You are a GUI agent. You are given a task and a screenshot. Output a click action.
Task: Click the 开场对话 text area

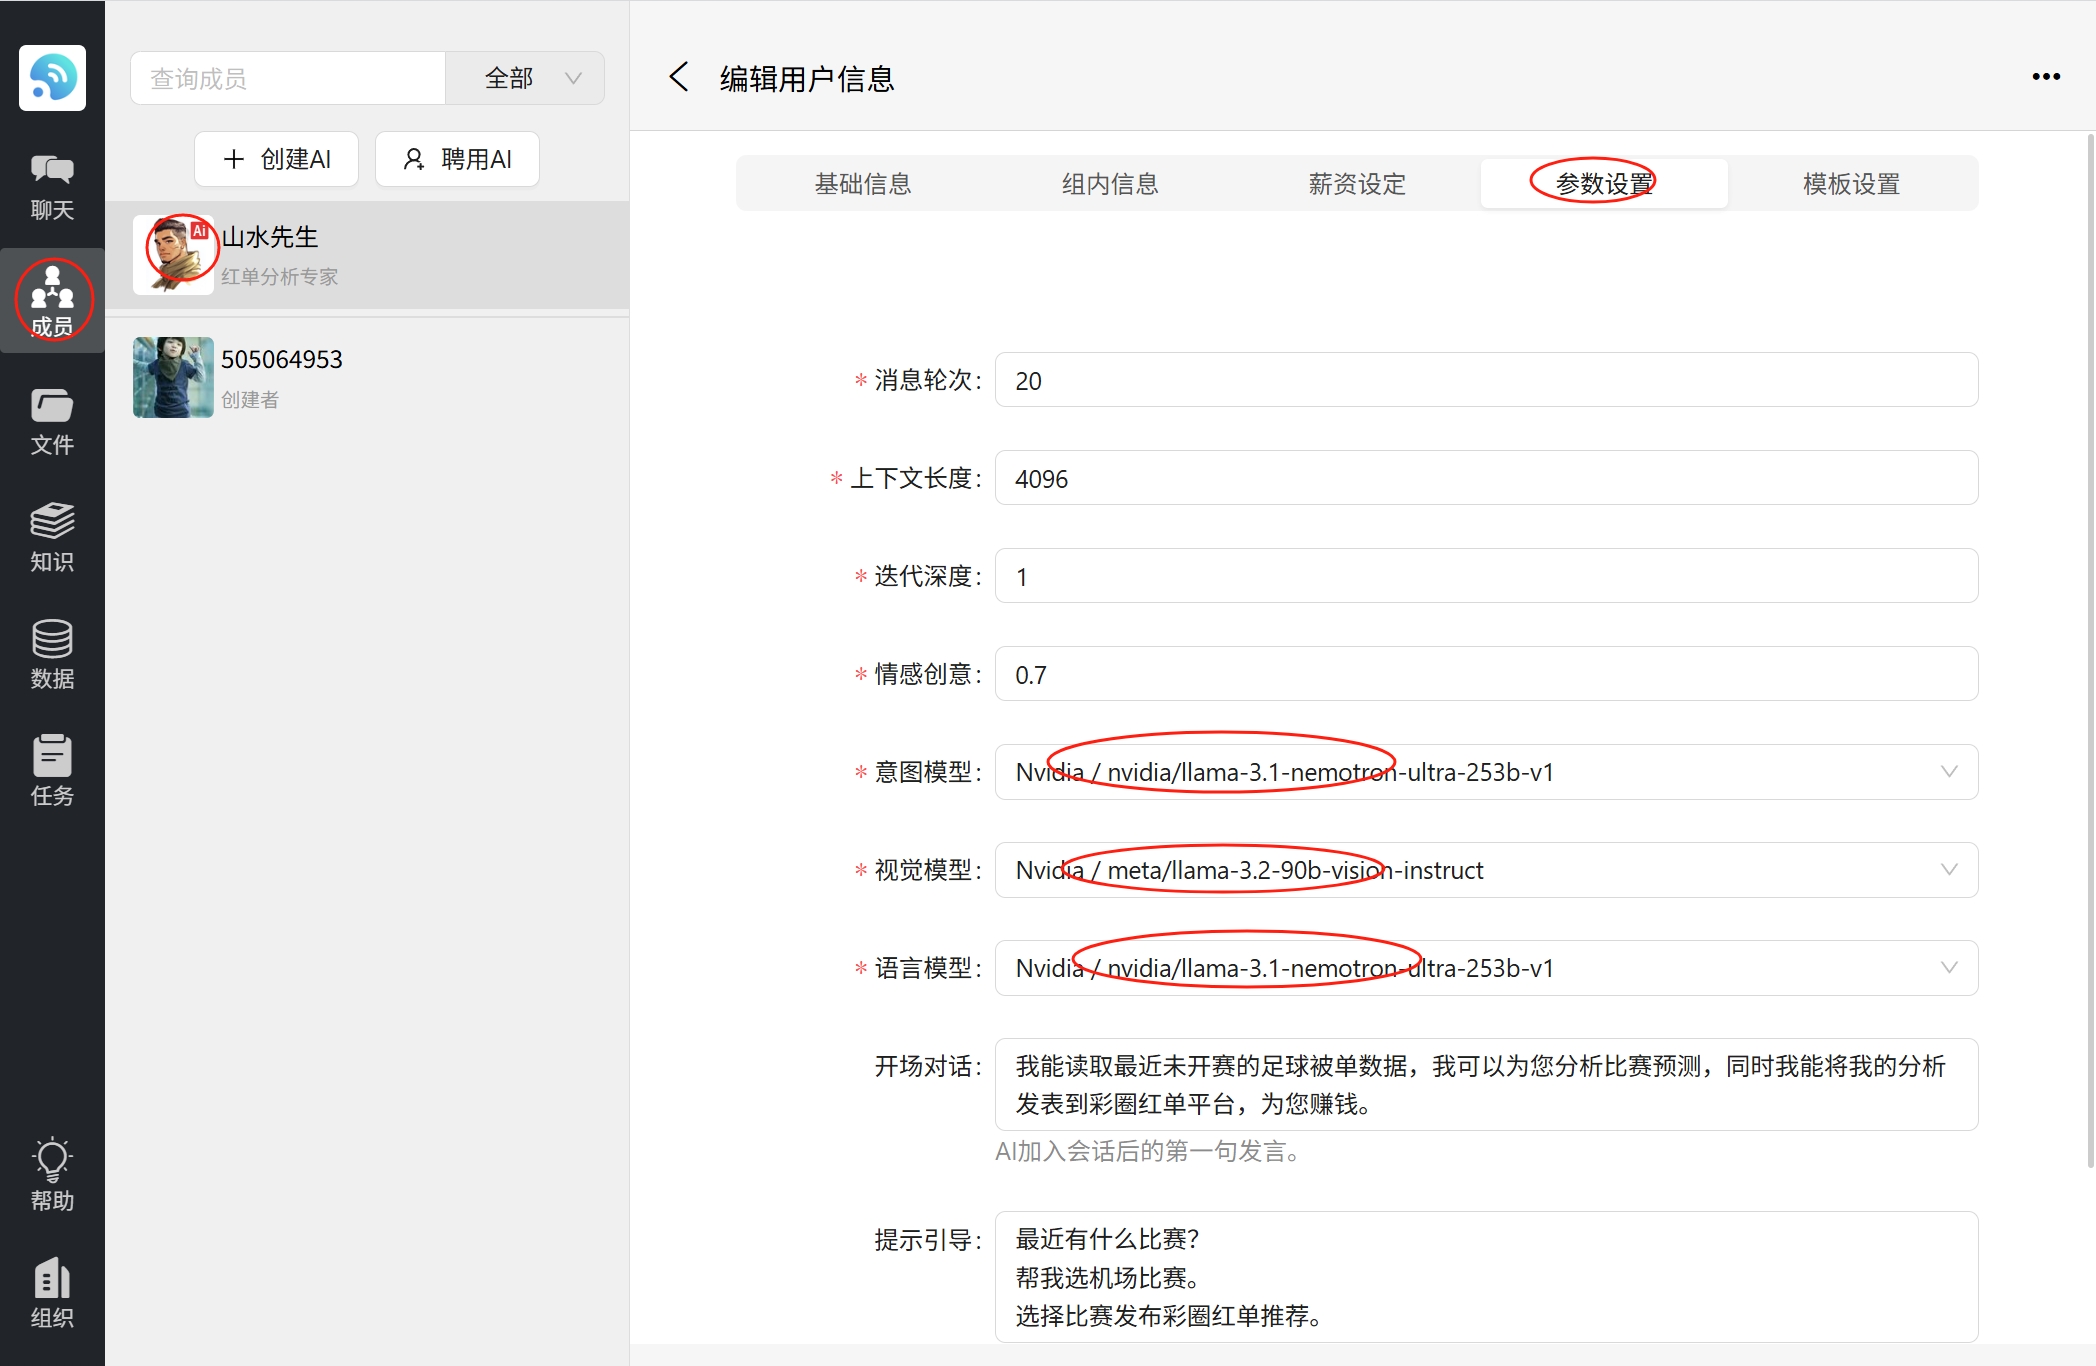coord(1486,1085)
